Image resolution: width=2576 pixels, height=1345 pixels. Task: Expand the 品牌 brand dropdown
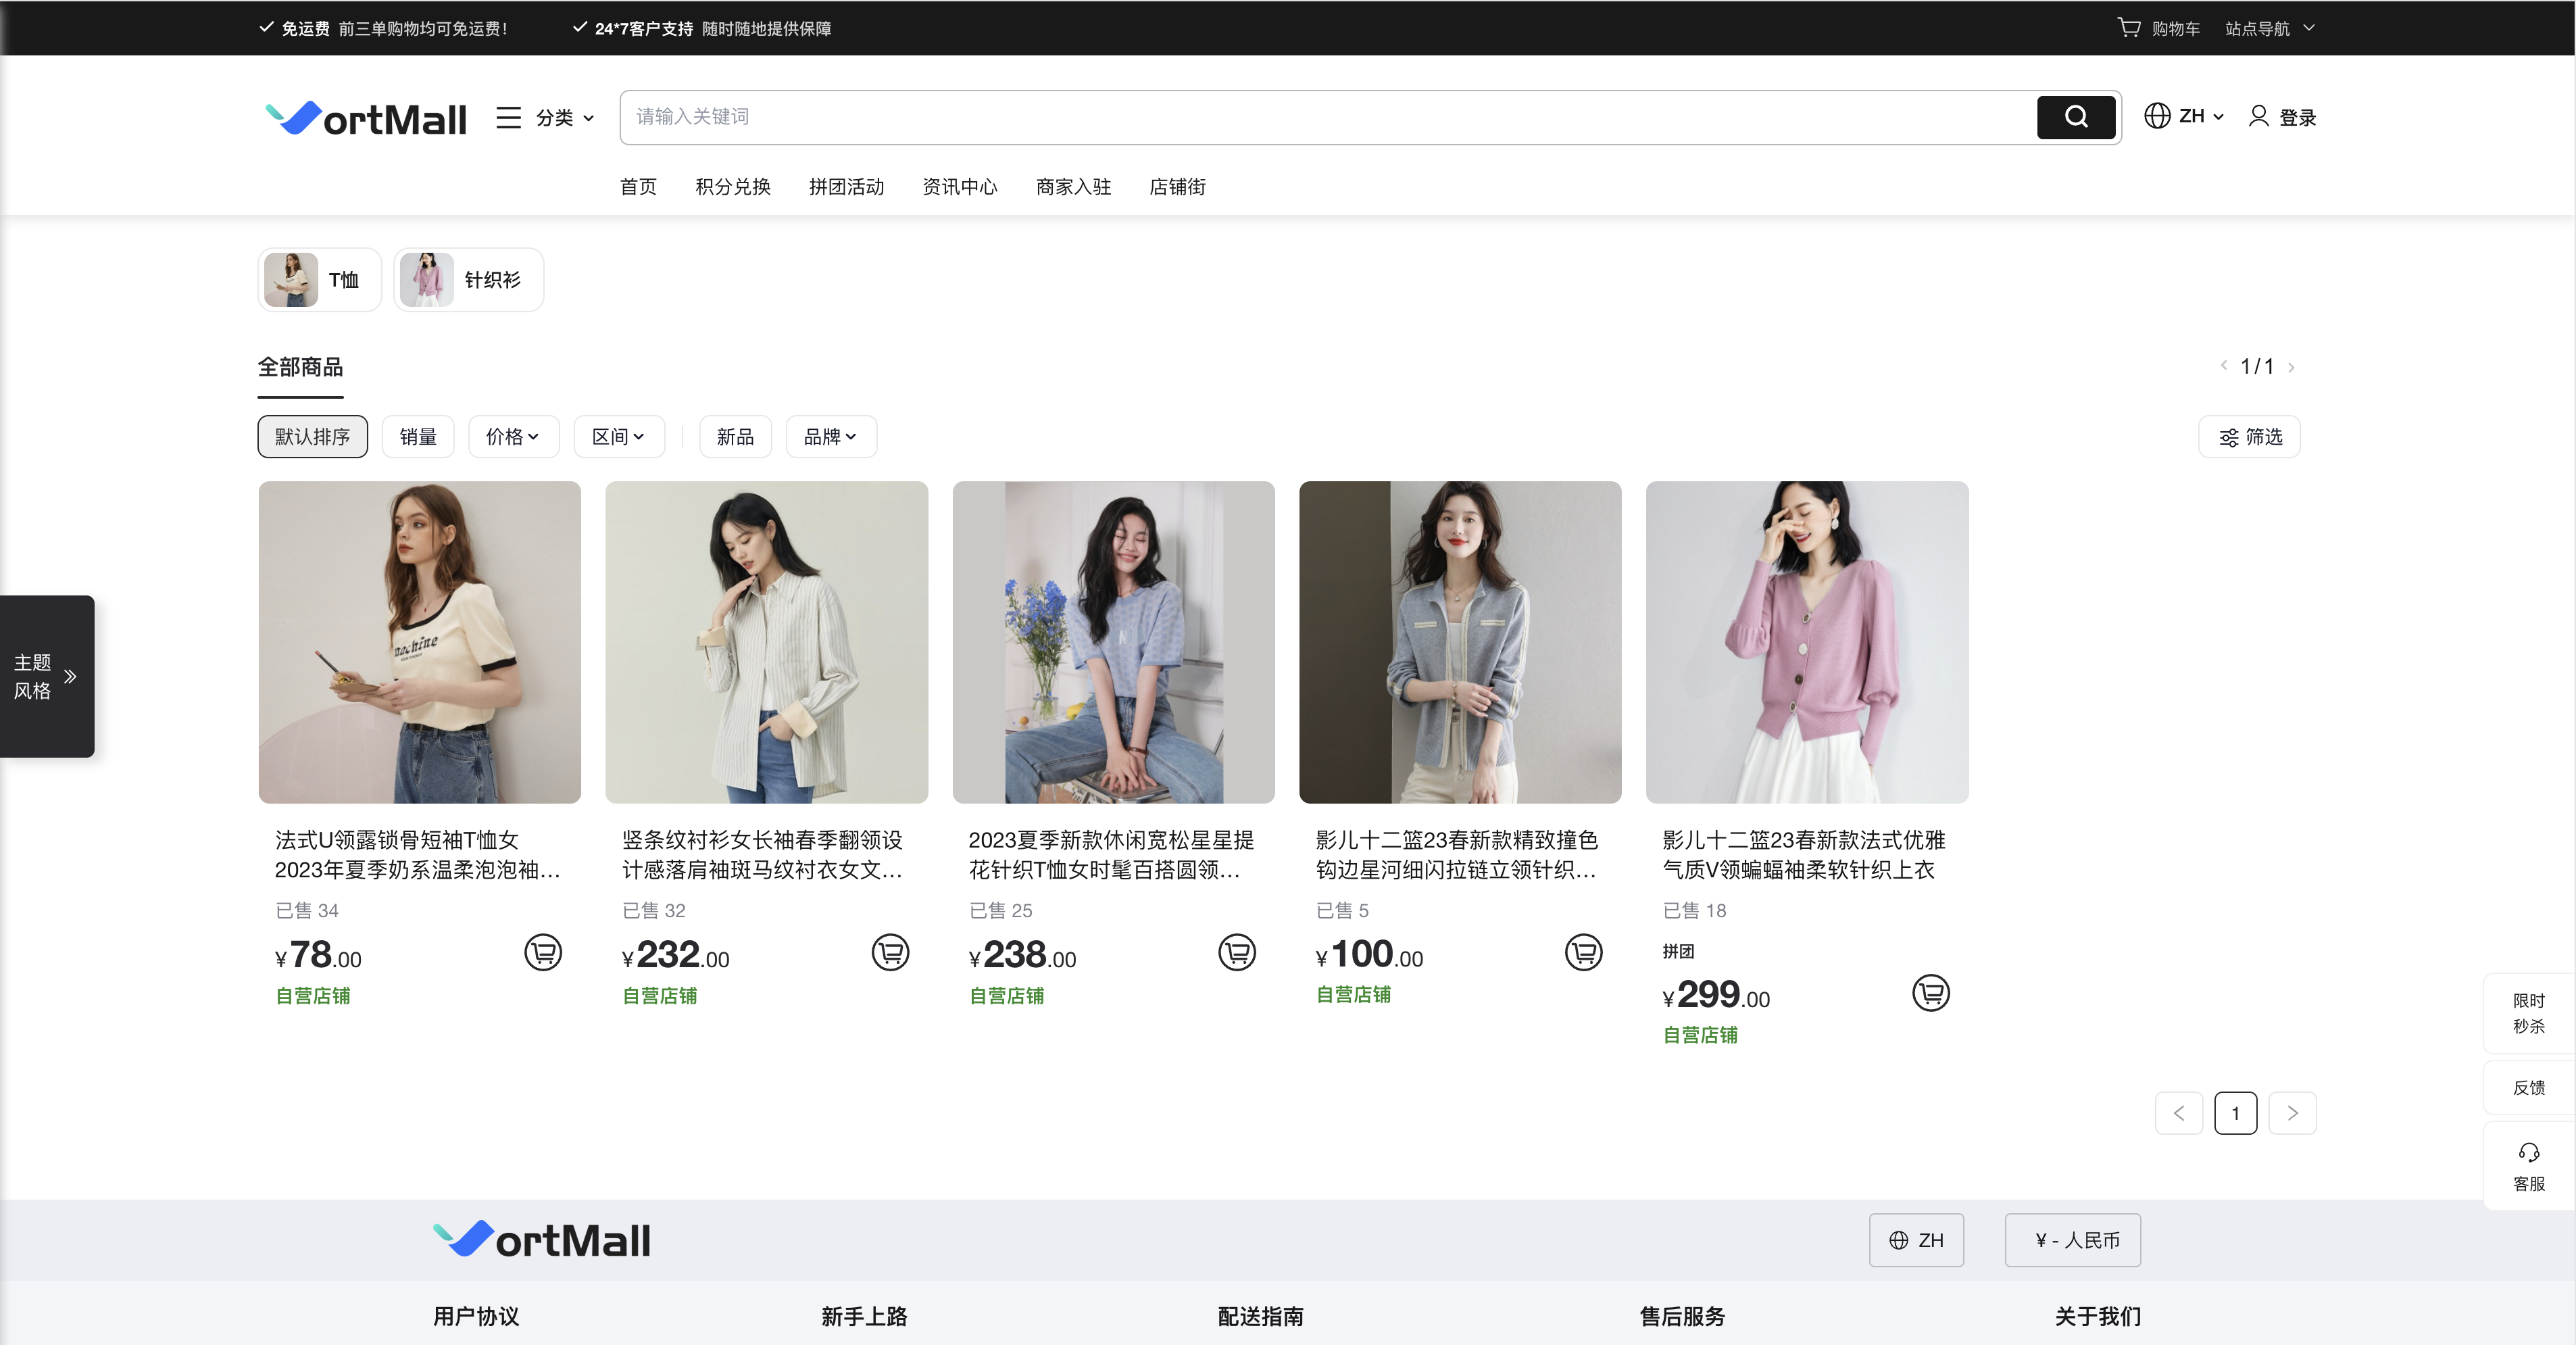click(x=830, y=437)
